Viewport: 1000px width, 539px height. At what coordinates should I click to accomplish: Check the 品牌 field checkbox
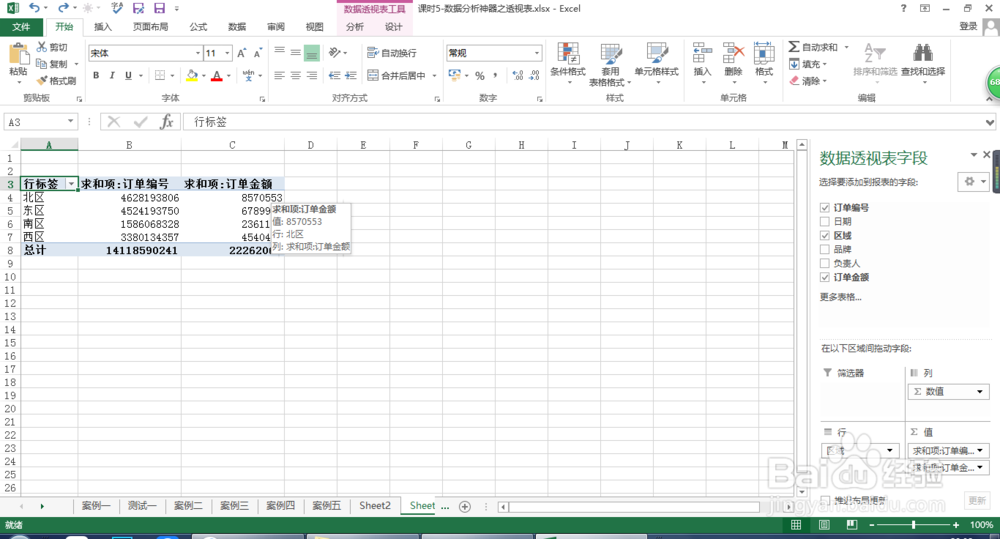point(825,249)
